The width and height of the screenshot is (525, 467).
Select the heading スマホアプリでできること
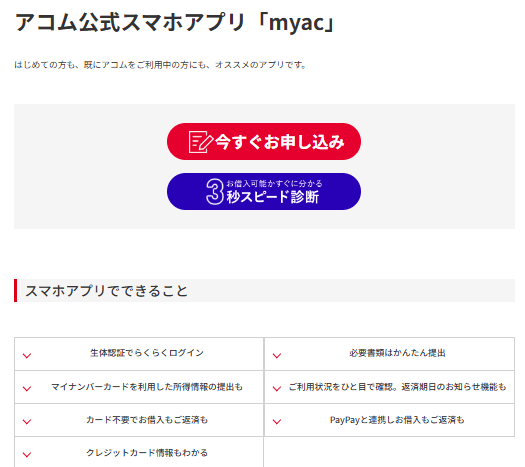(106, 291)
